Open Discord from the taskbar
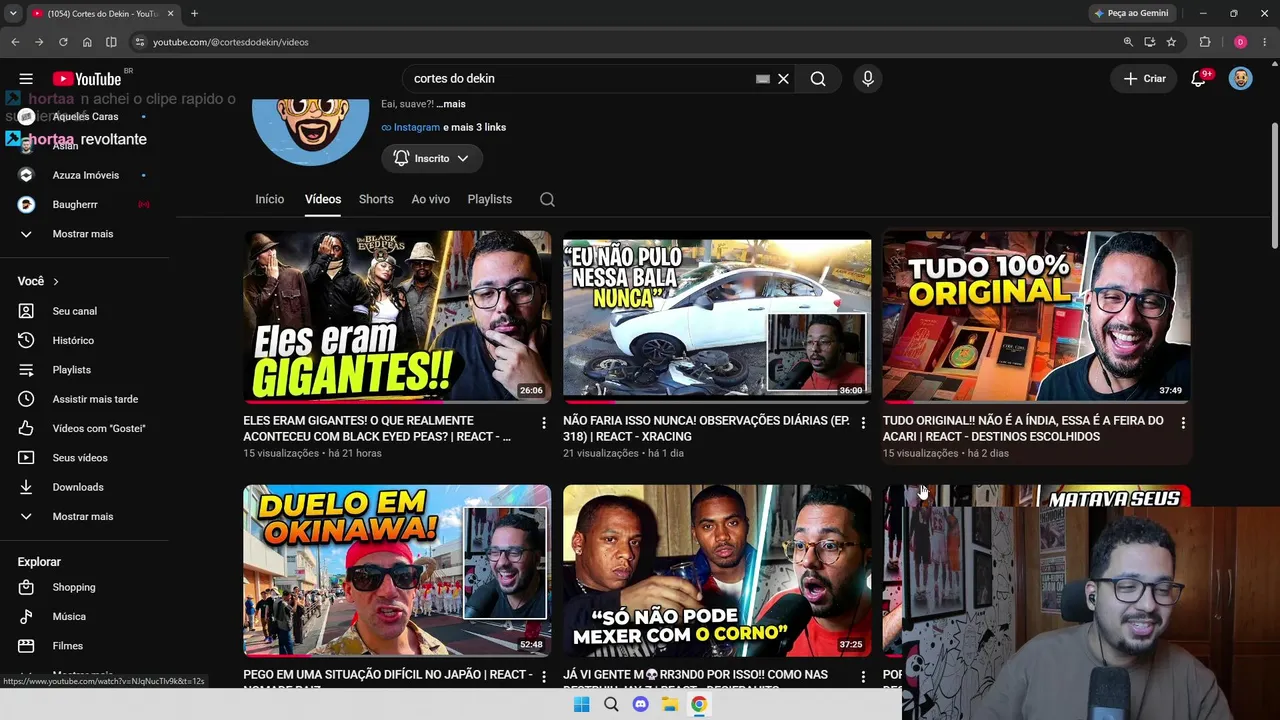The height and width of the screenshot is (720, 1280). pos(641,705)
